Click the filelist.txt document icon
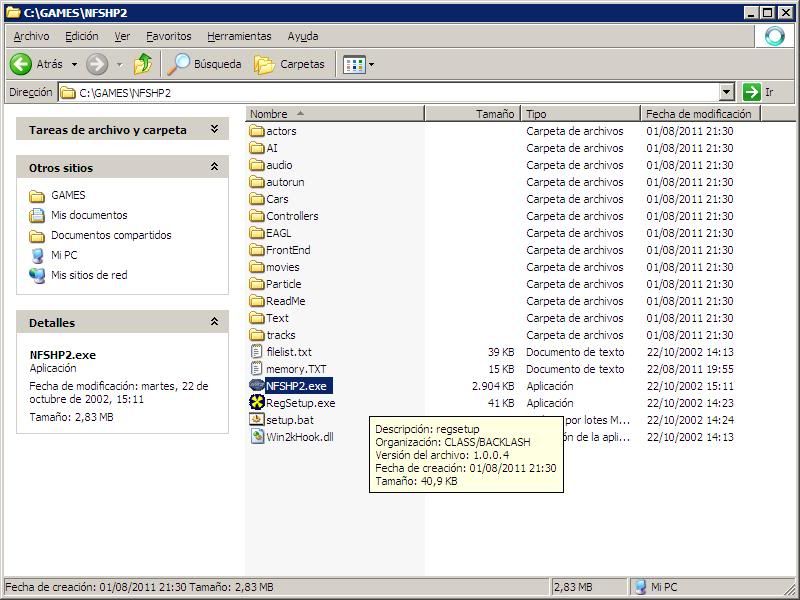Screen dimensions: 800x600 (x=257, y=352)
